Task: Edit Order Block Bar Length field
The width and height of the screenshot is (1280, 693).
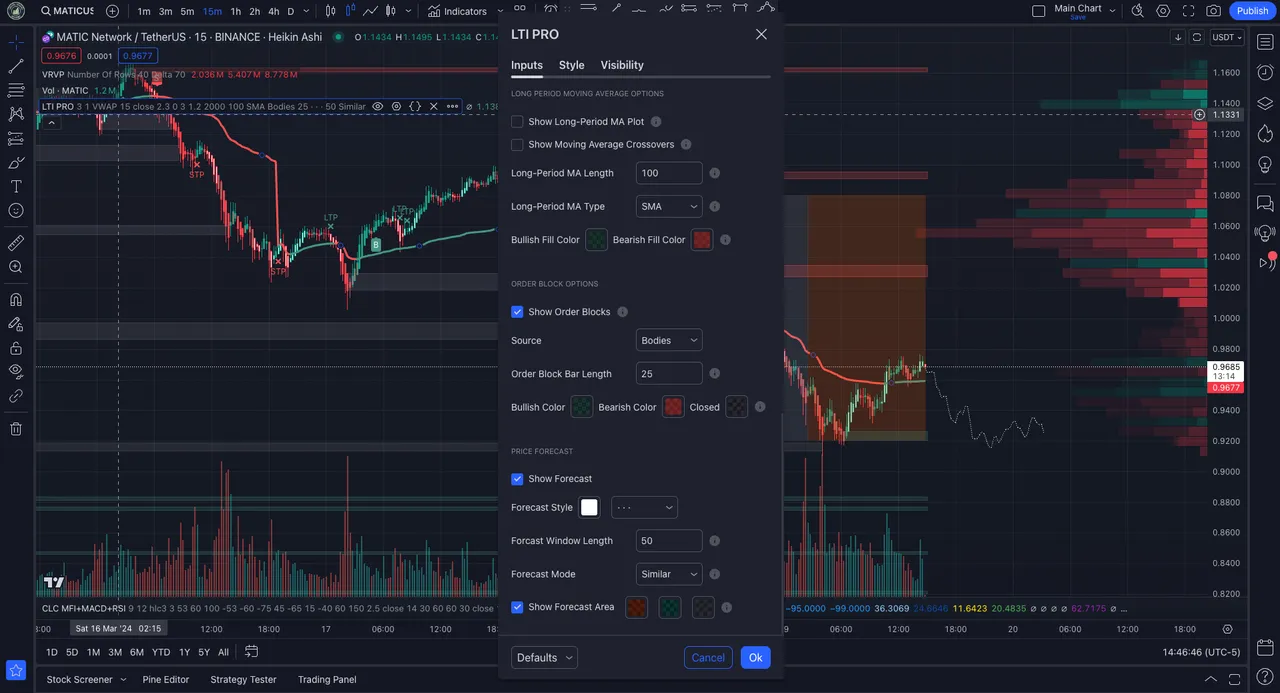Action: point(669,373)
